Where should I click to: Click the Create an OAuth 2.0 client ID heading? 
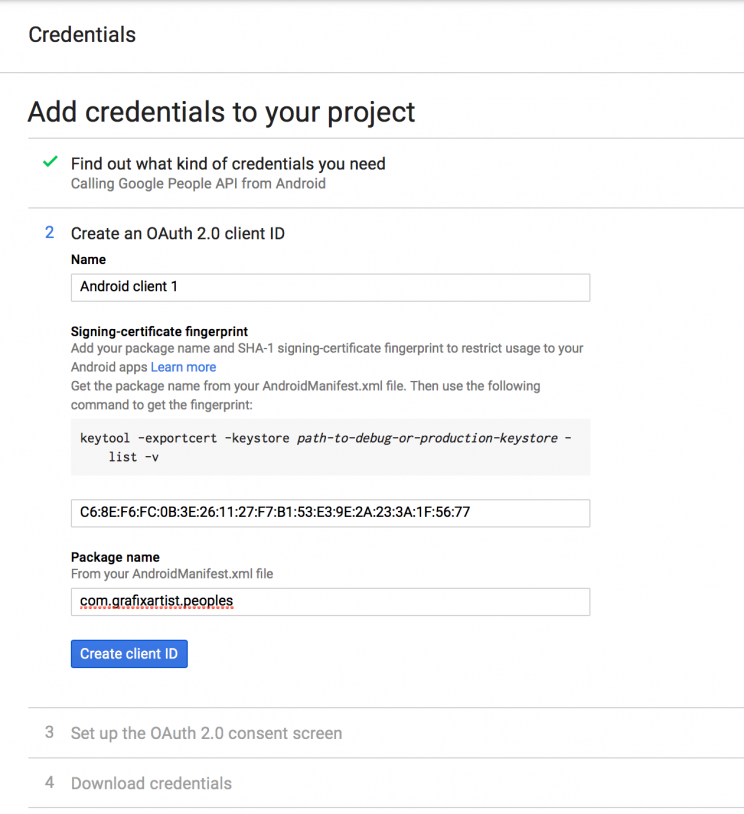click(x=178, y=234)
